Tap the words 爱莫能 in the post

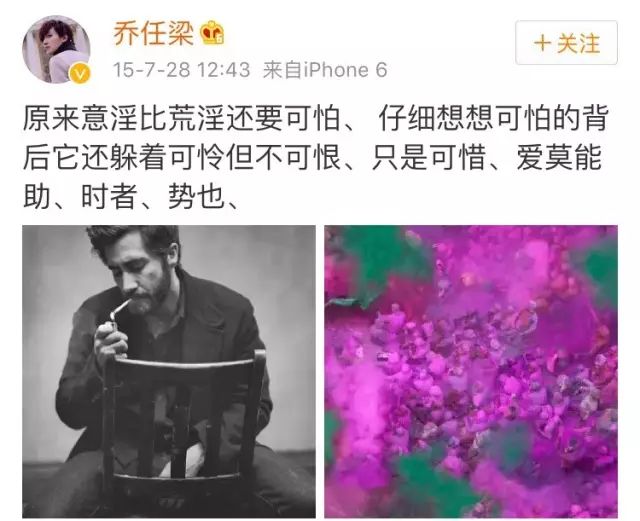tap(560, 158)
